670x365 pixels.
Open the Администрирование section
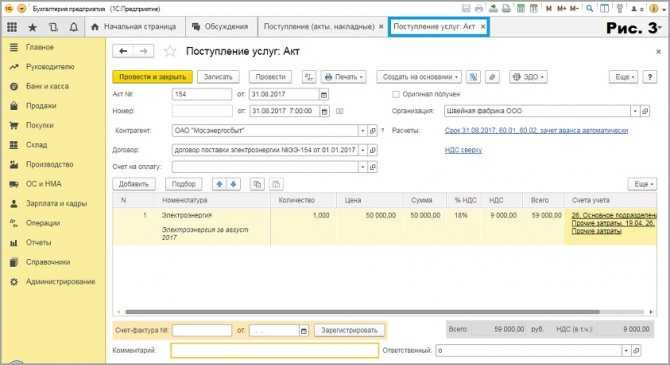pyautogui.click(x=60, y=282)
